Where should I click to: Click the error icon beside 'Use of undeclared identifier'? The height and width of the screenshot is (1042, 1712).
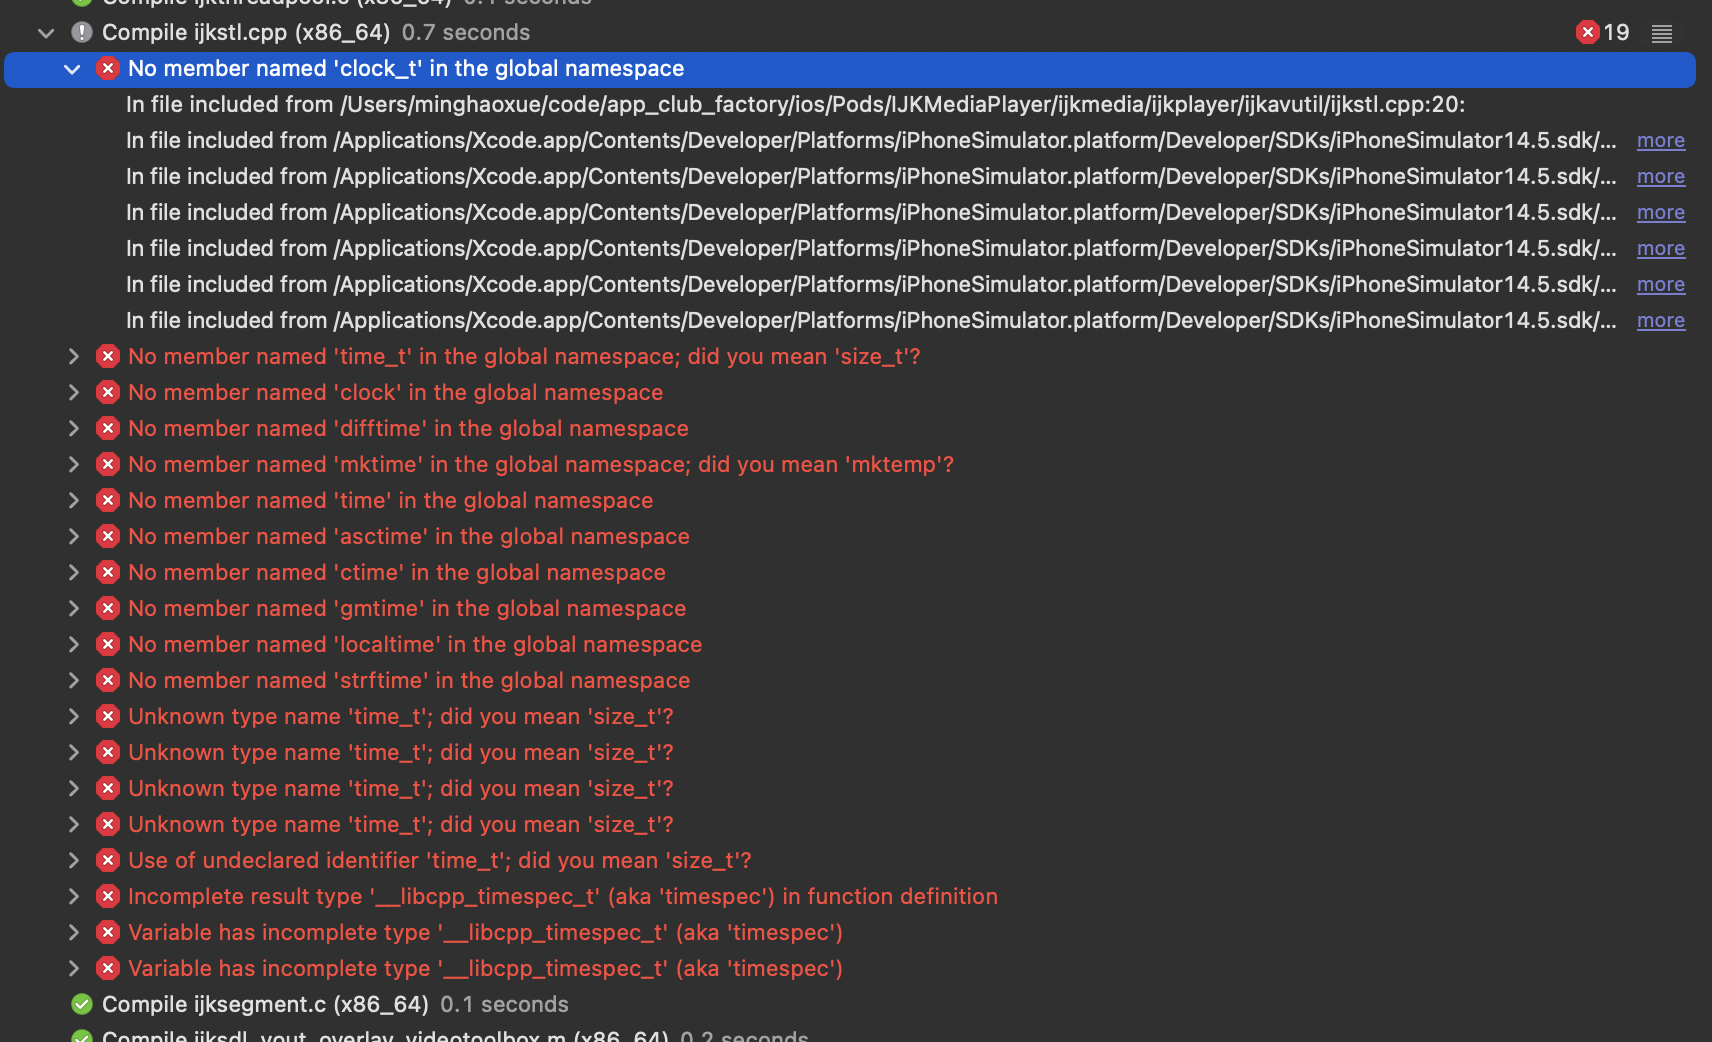point(108,861)
